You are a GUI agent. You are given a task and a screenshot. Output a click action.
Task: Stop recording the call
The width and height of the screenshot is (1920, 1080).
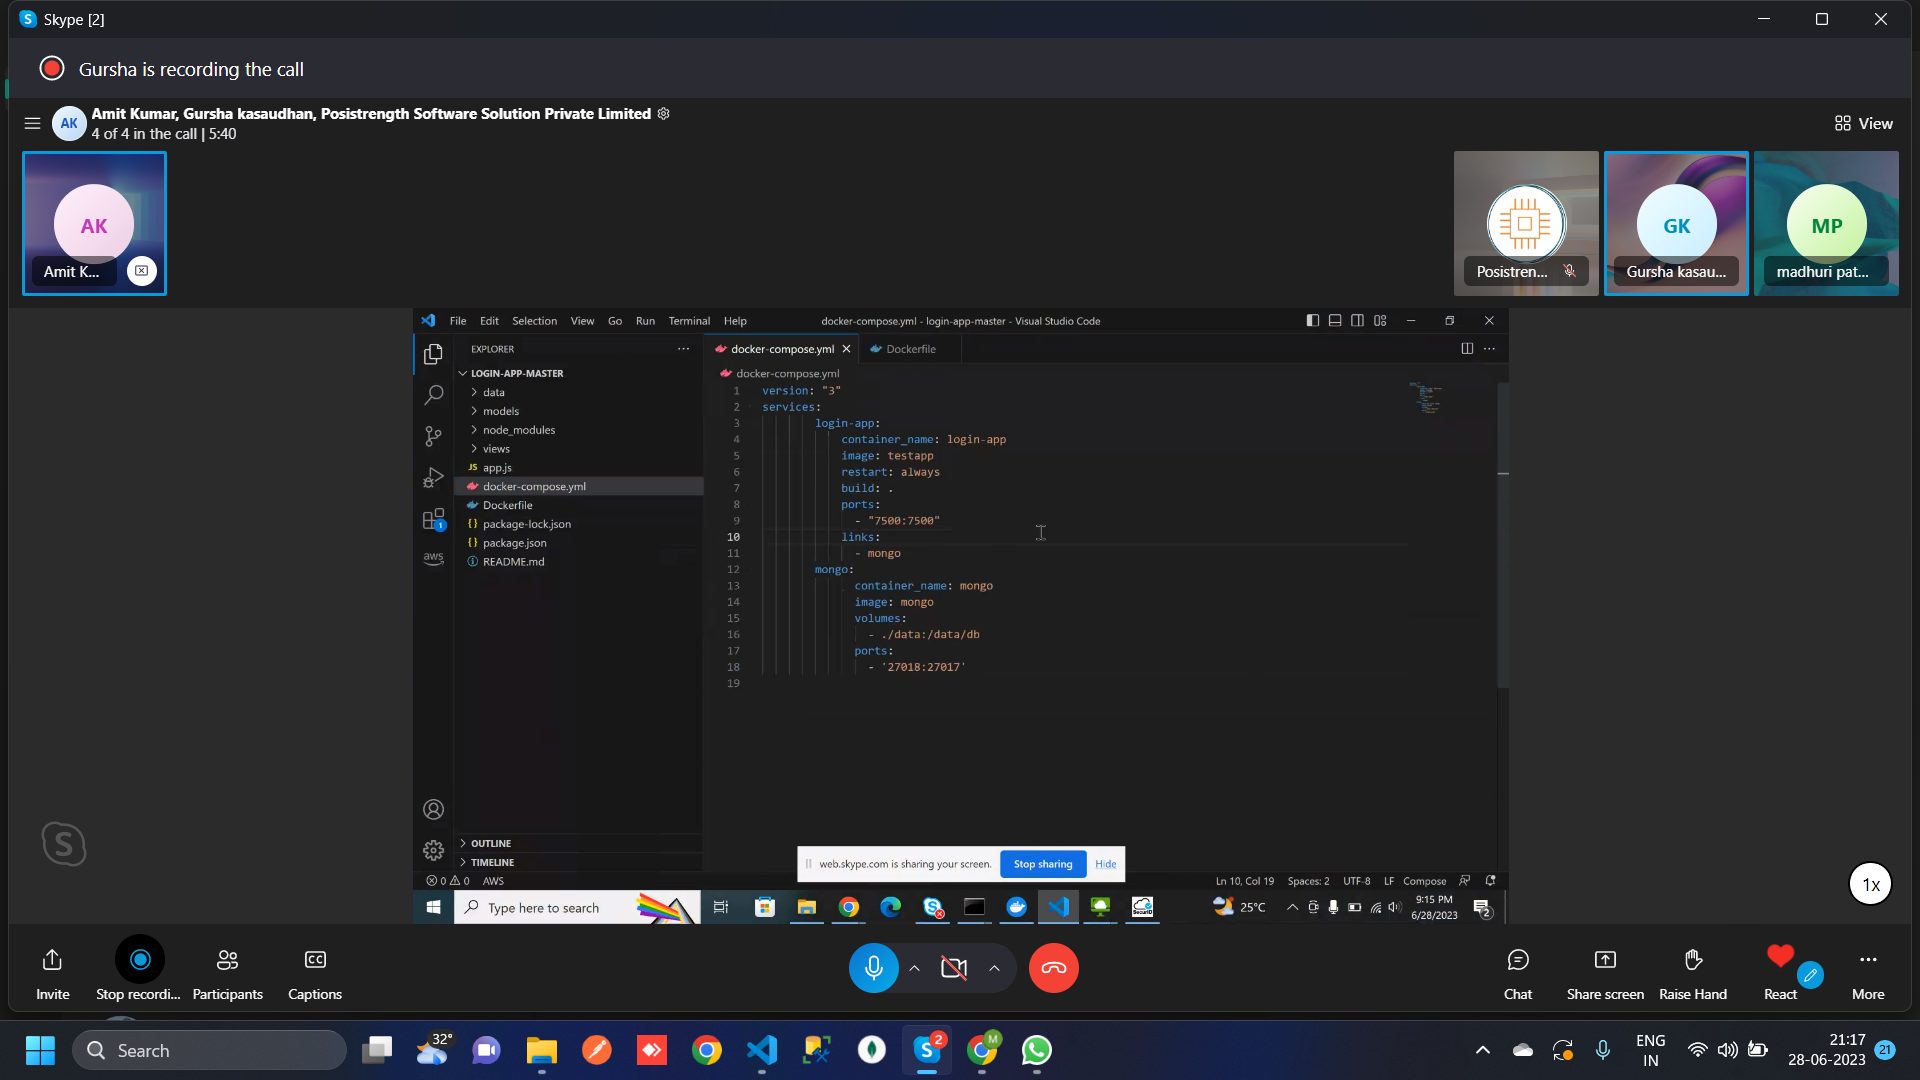click(139, 970)
